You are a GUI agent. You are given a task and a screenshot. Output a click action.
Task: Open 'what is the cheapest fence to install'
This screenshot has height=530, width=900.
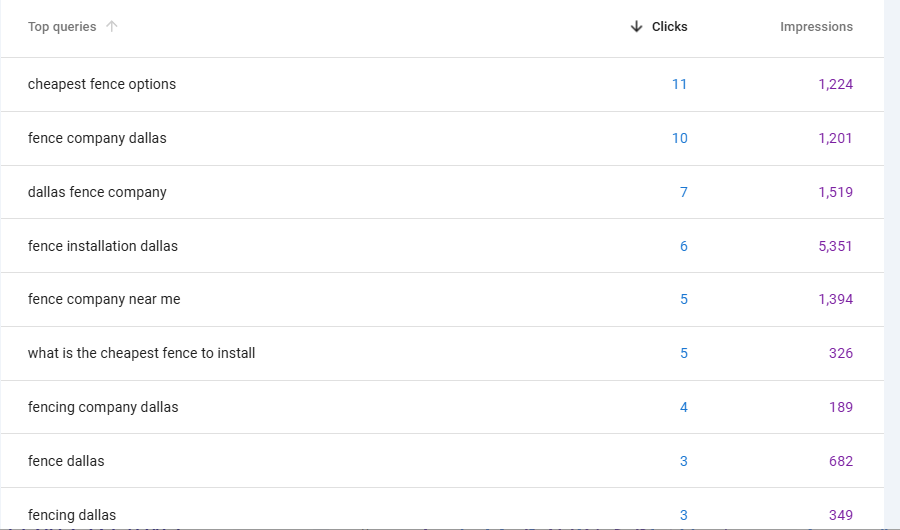[141, 353]
